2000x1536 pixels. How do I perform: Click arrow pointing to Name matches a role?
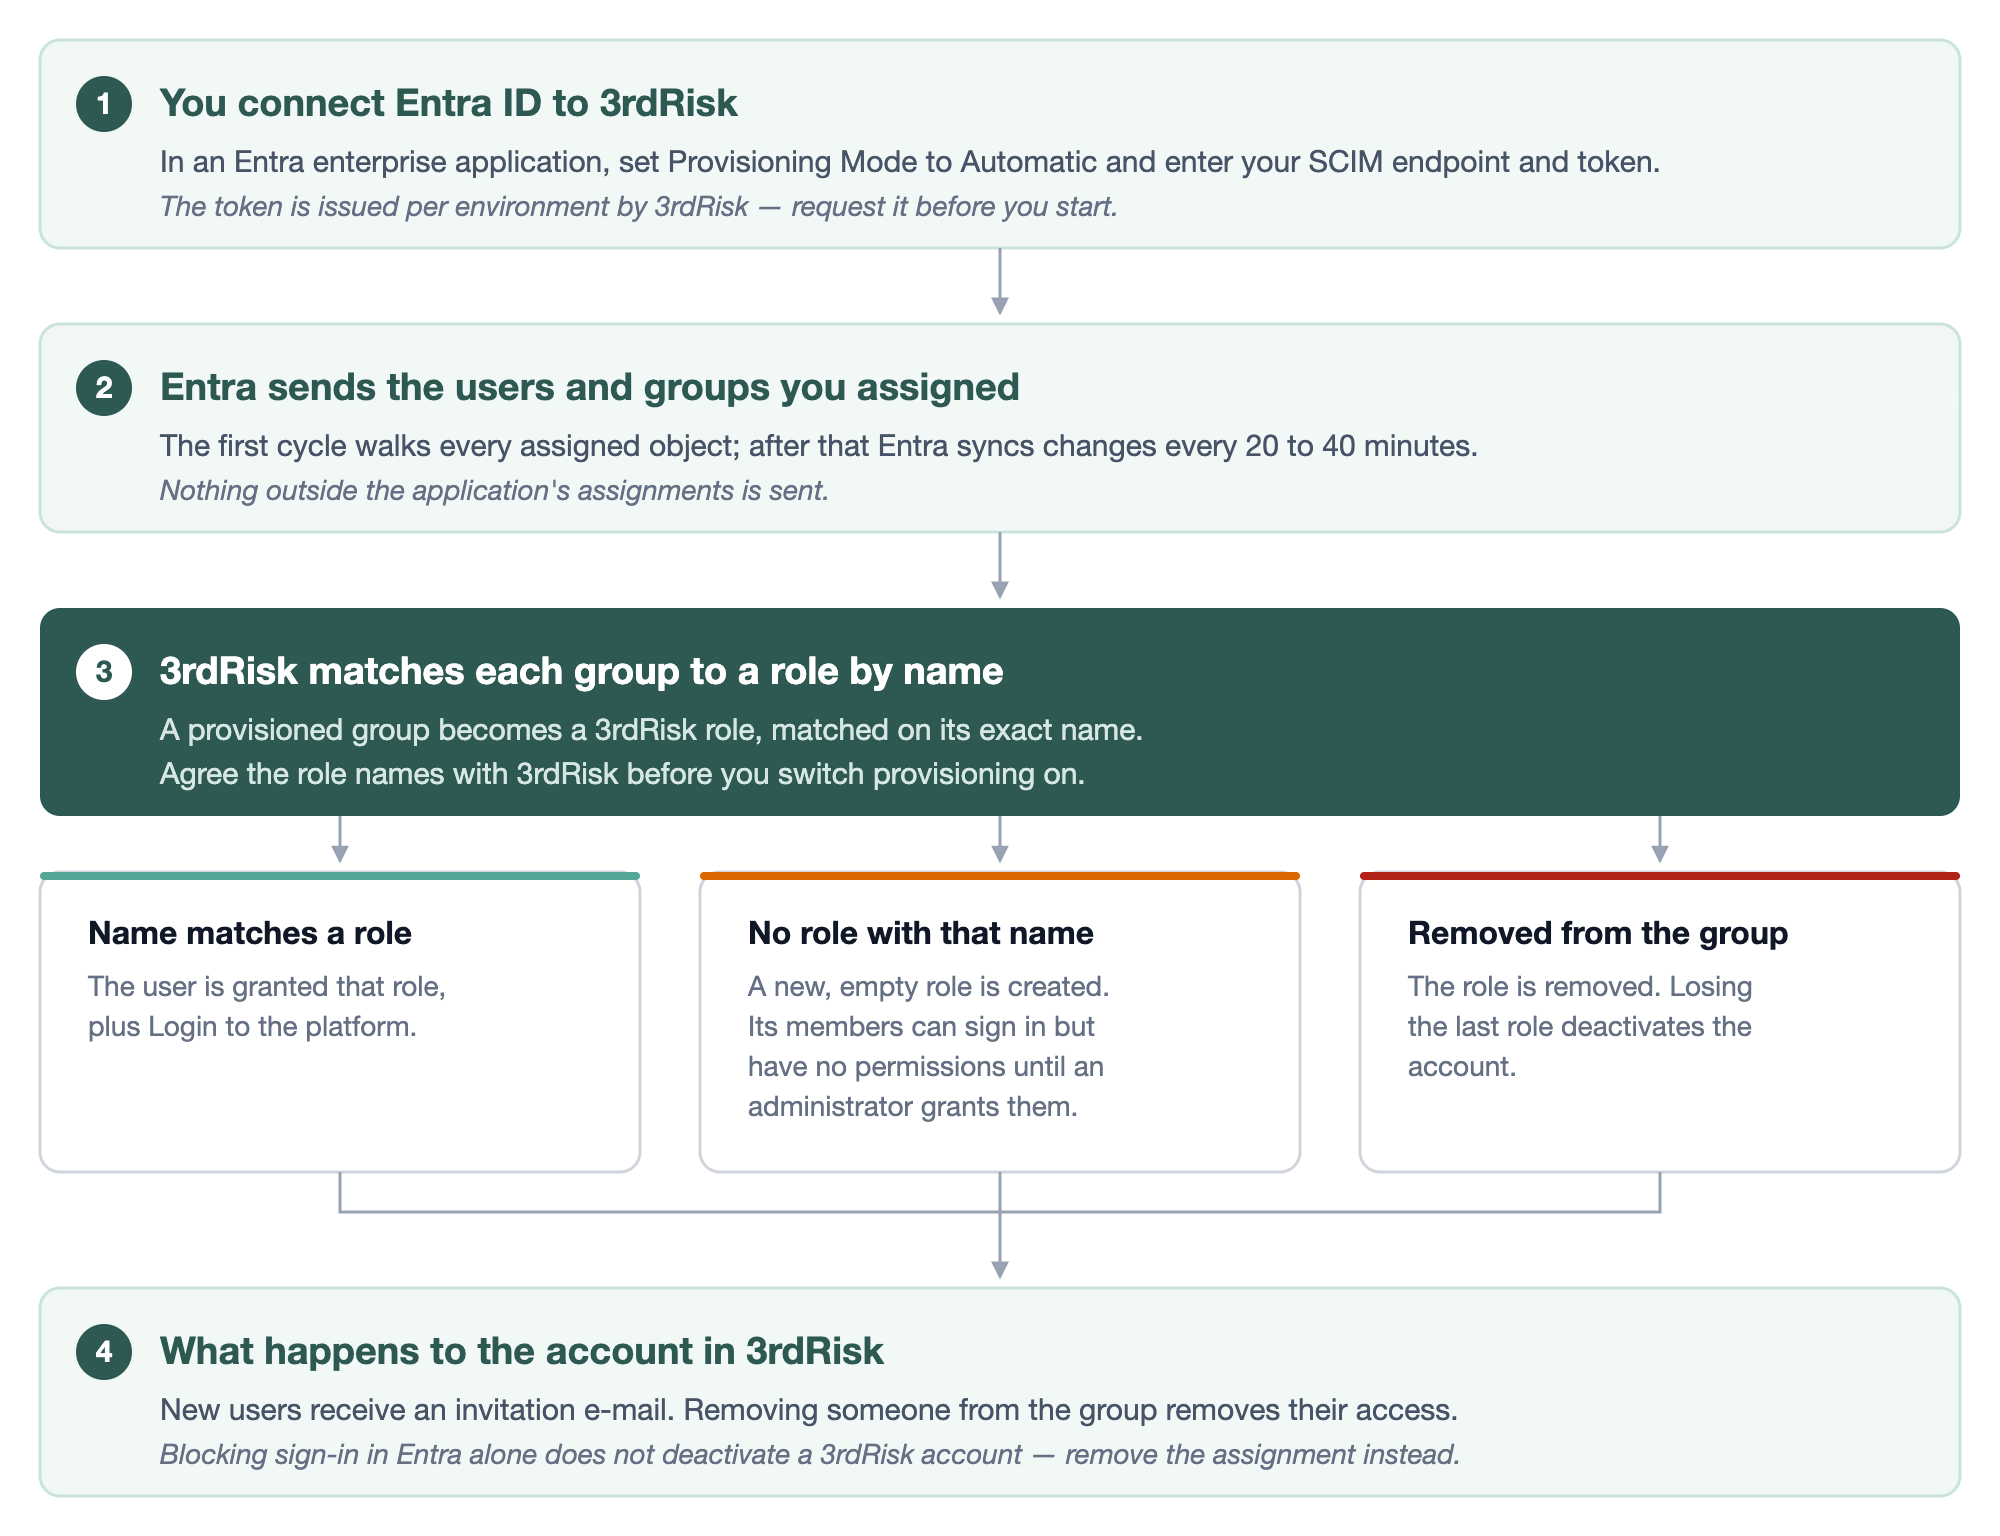coord(340,840)
